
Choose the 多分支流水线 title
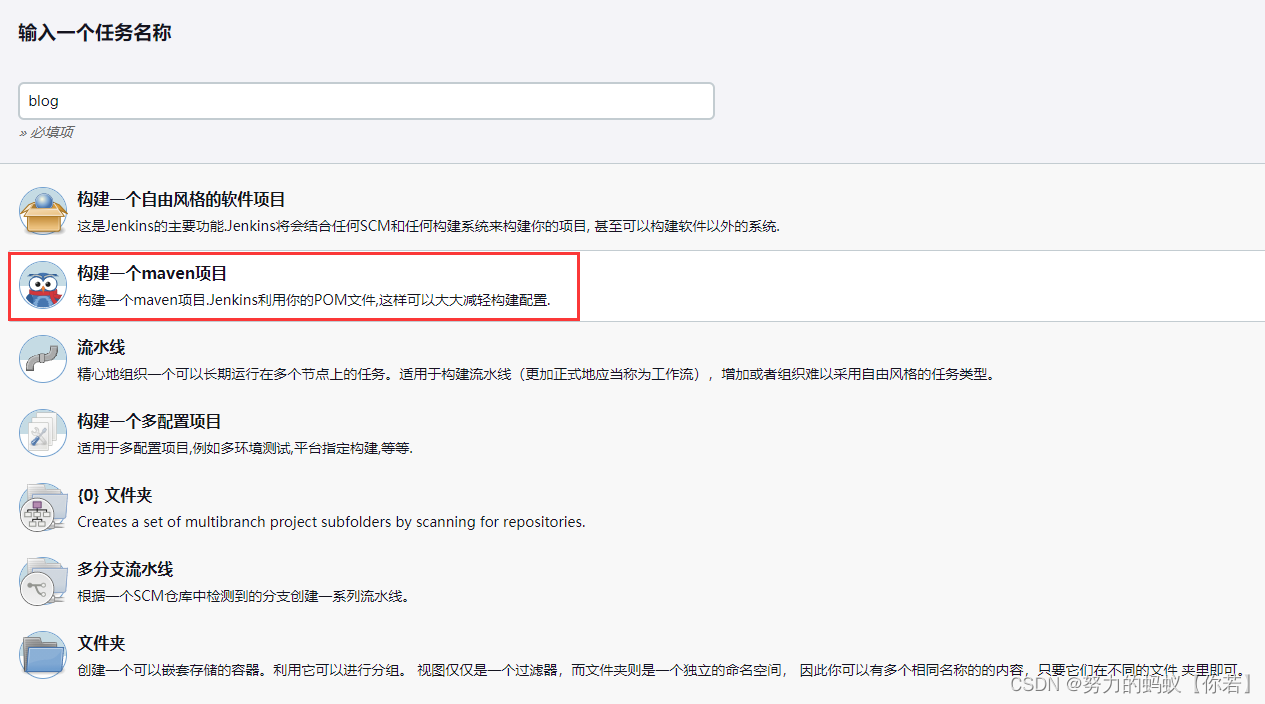pyautogui.click(x=125, y=569)
